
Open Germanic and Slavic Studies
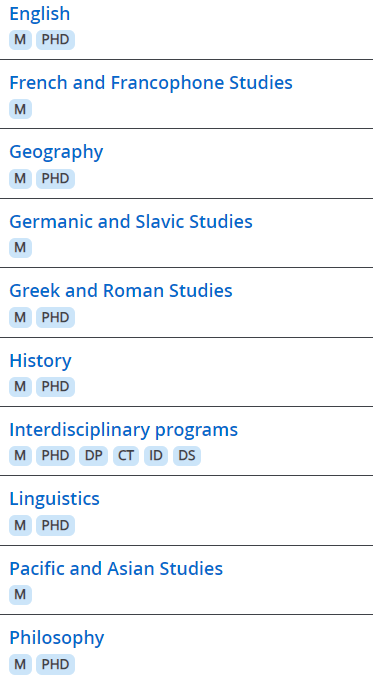(x=131, y=222)
